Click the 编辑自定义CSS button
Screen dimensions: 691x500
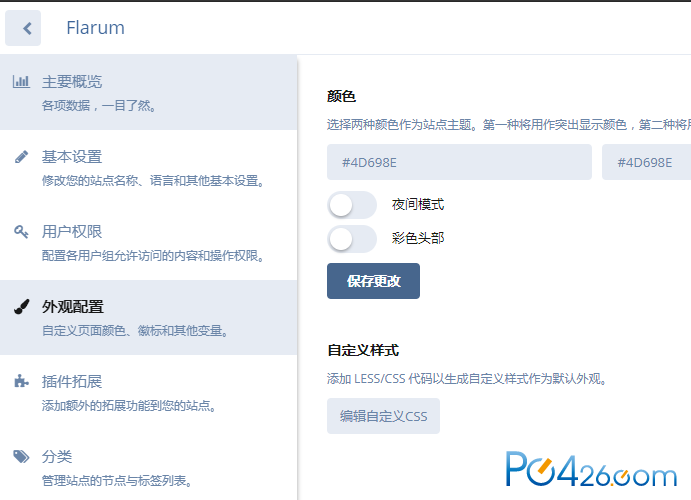point(383,416)
